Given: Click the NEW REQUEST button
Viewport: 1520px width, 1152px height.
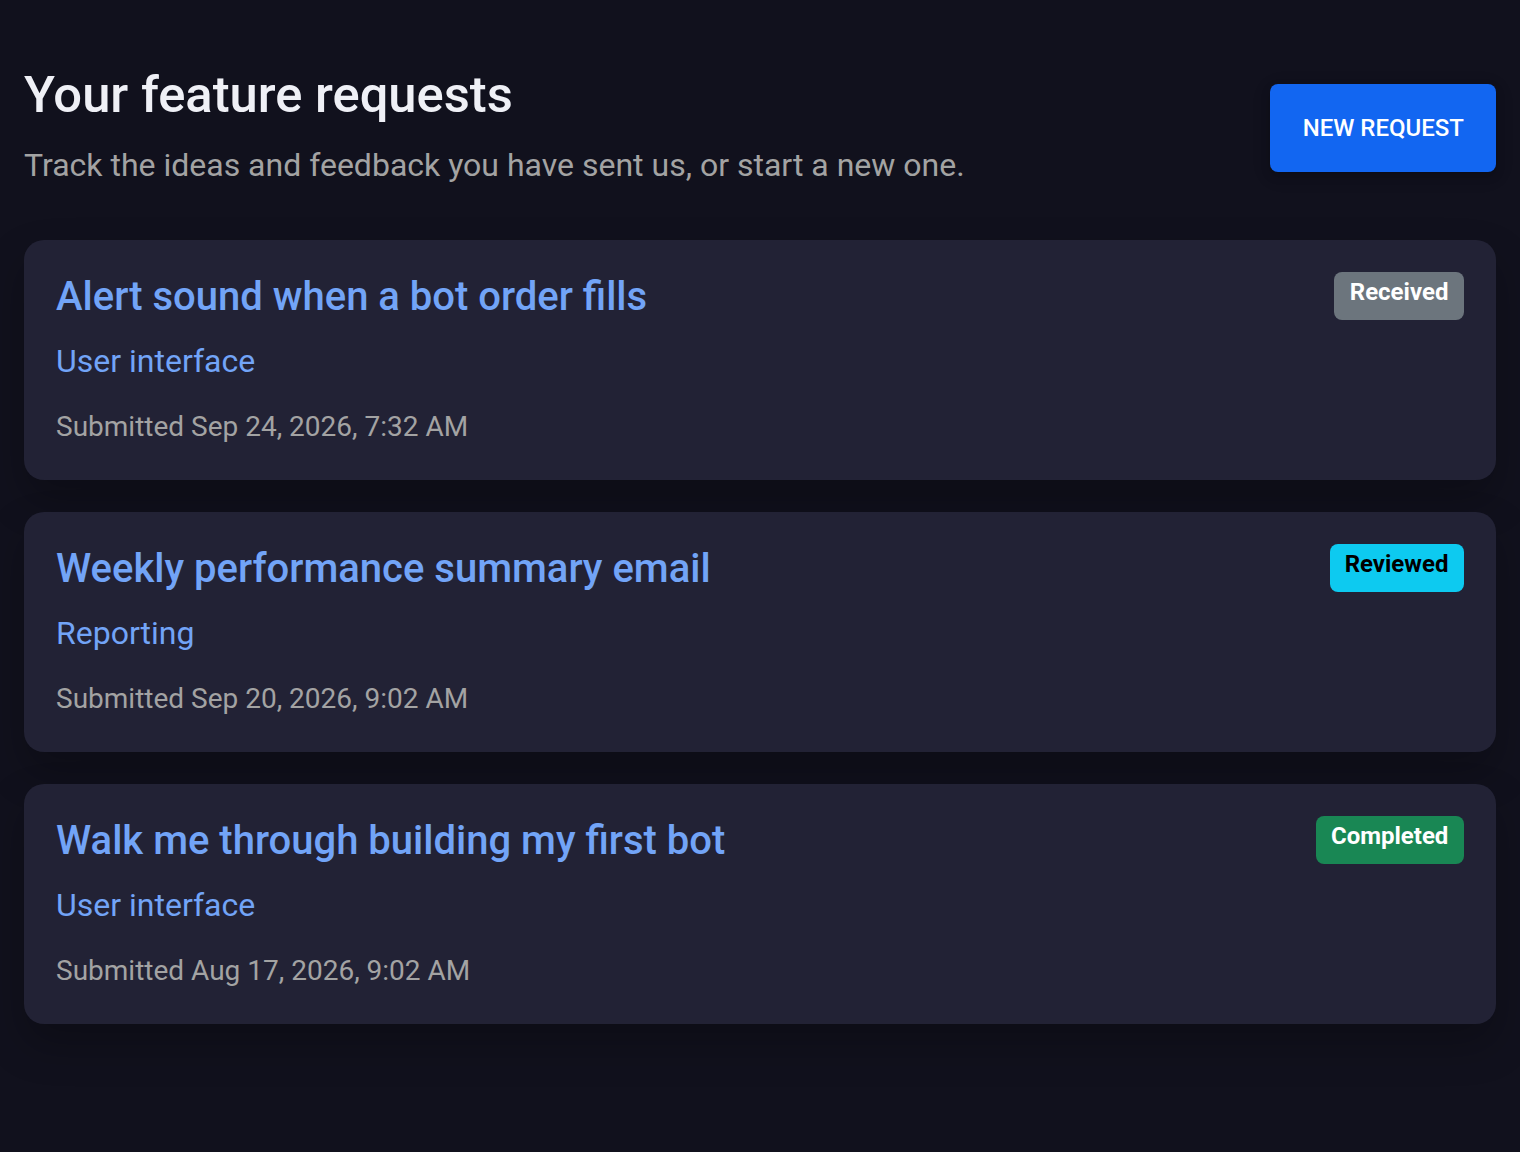Looking at the screenshot, I should 1382,128.
